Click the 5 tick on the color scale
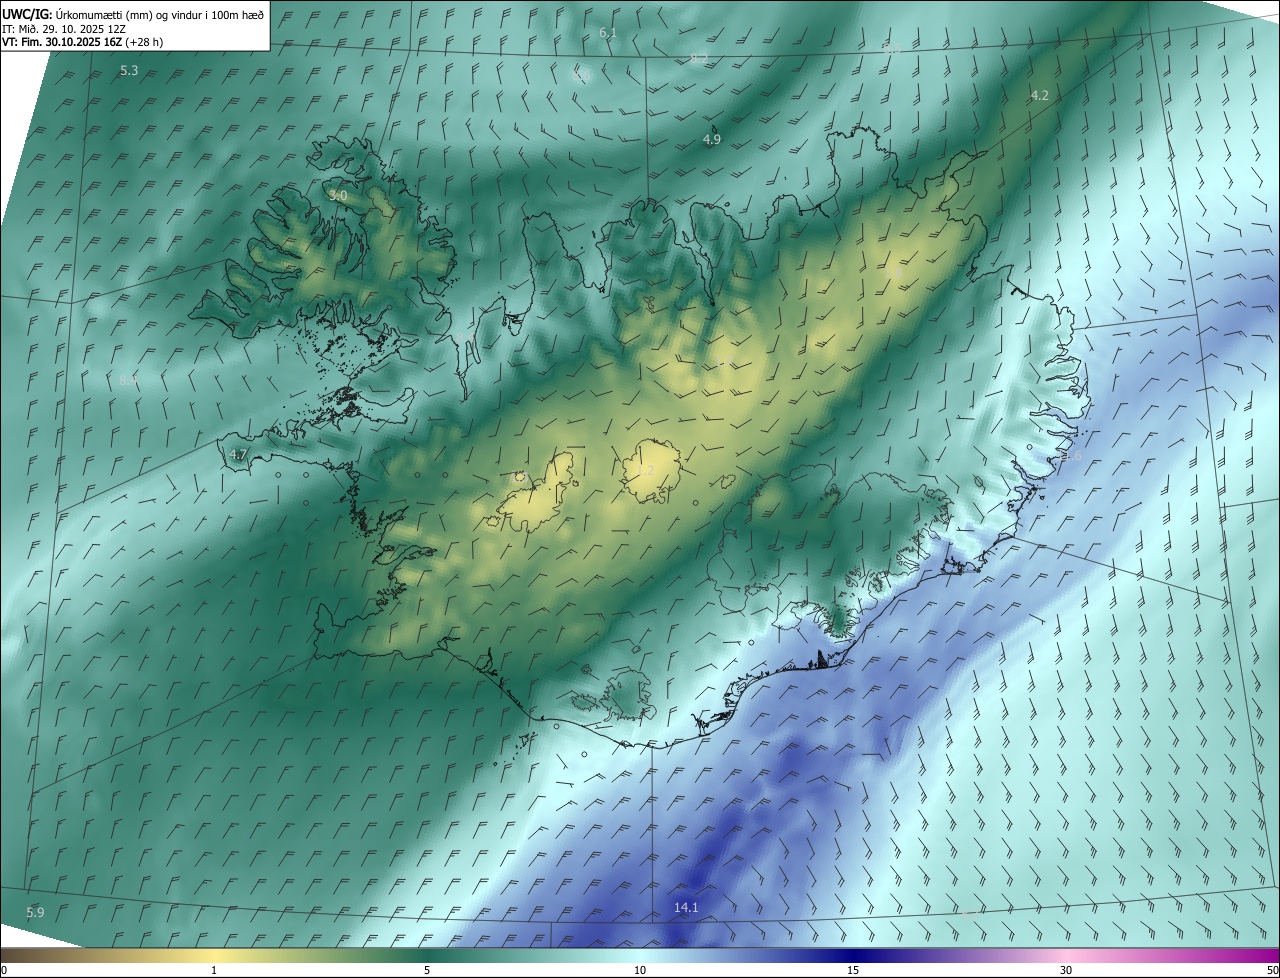This screenshot has width=1280, height=978. 427,970
